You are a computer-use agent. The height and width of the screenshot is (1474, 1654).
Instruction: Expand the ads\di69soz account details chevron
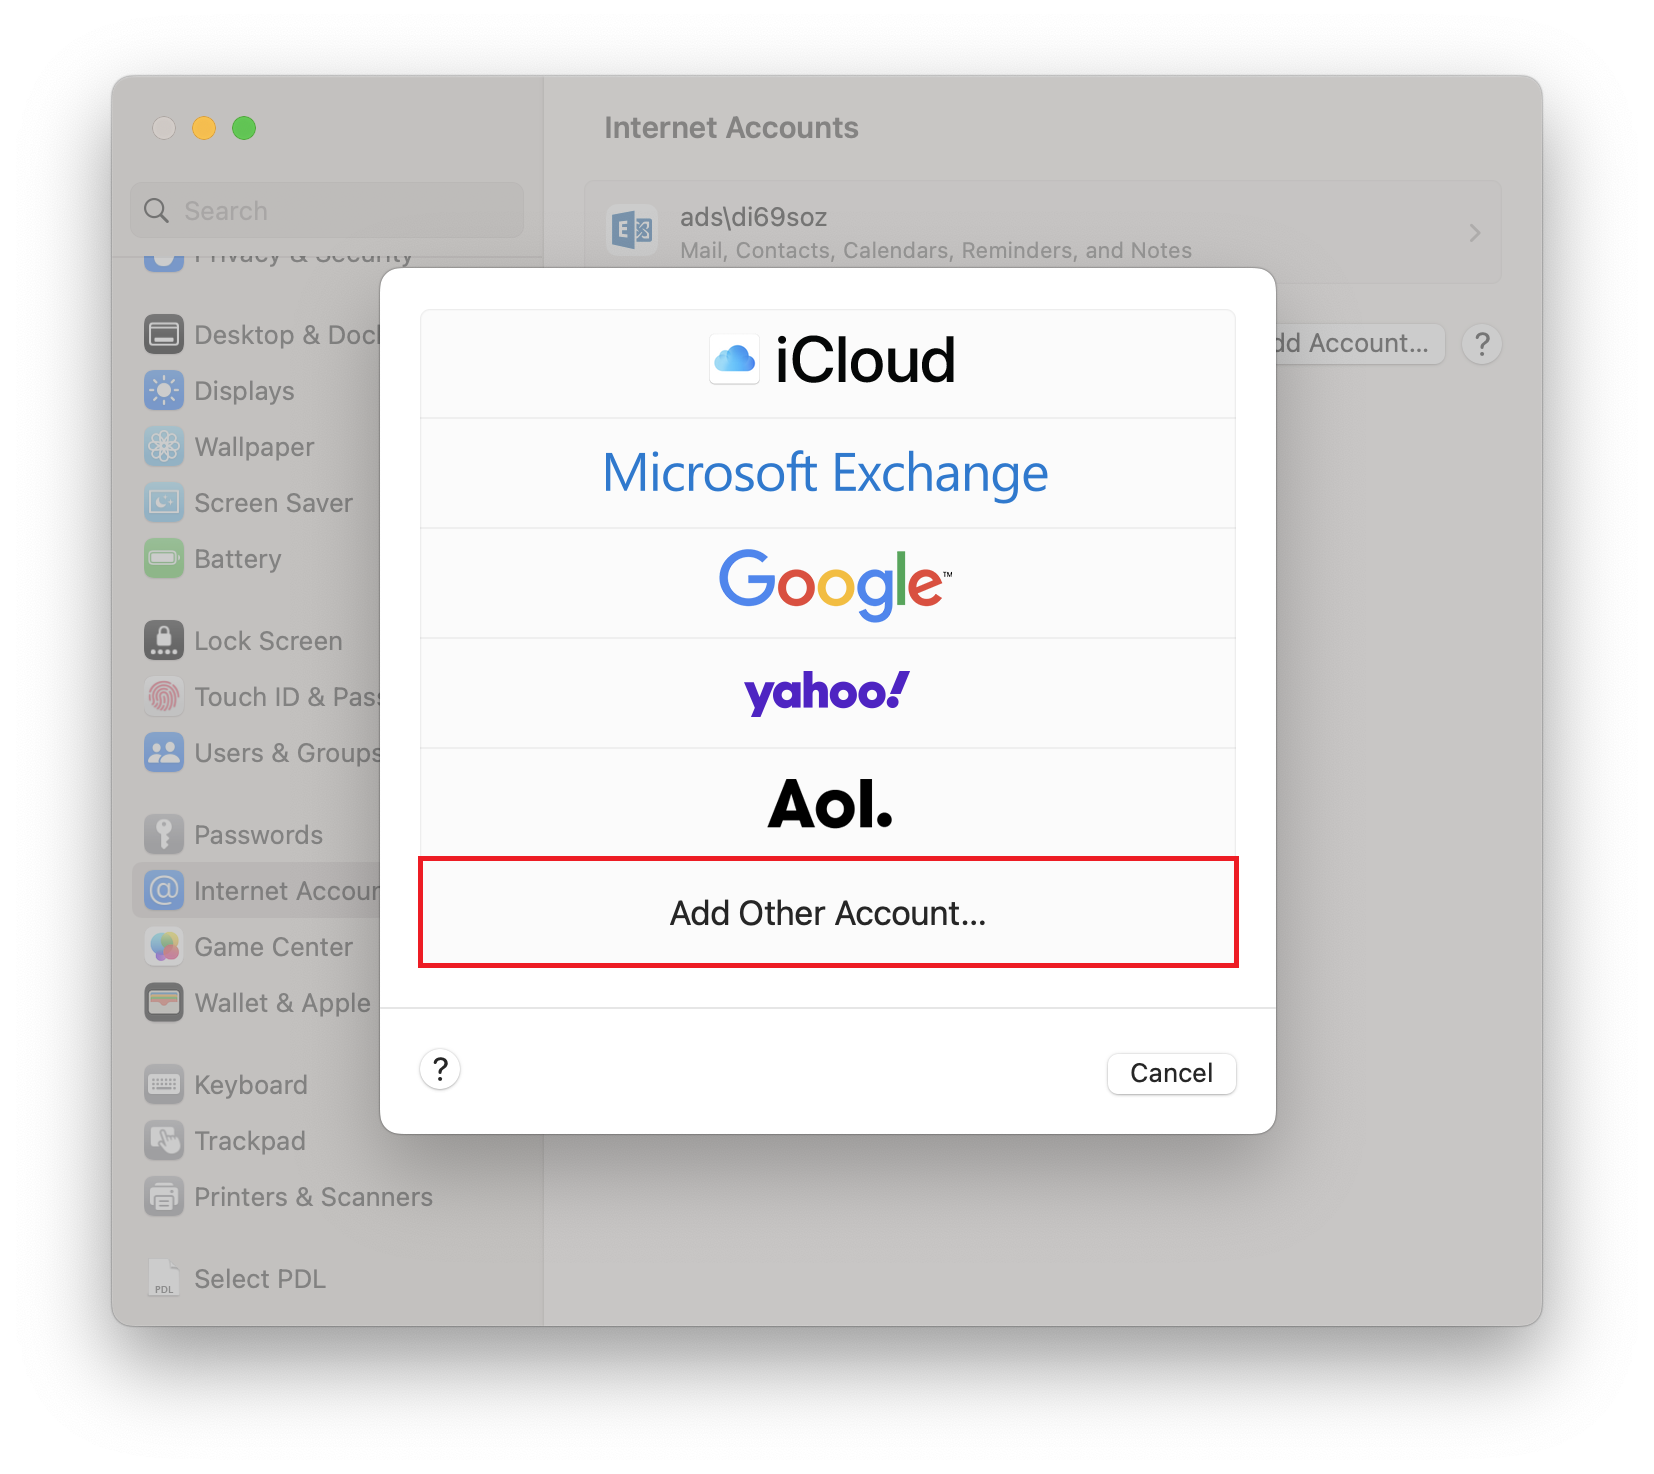coord(1474,232)
